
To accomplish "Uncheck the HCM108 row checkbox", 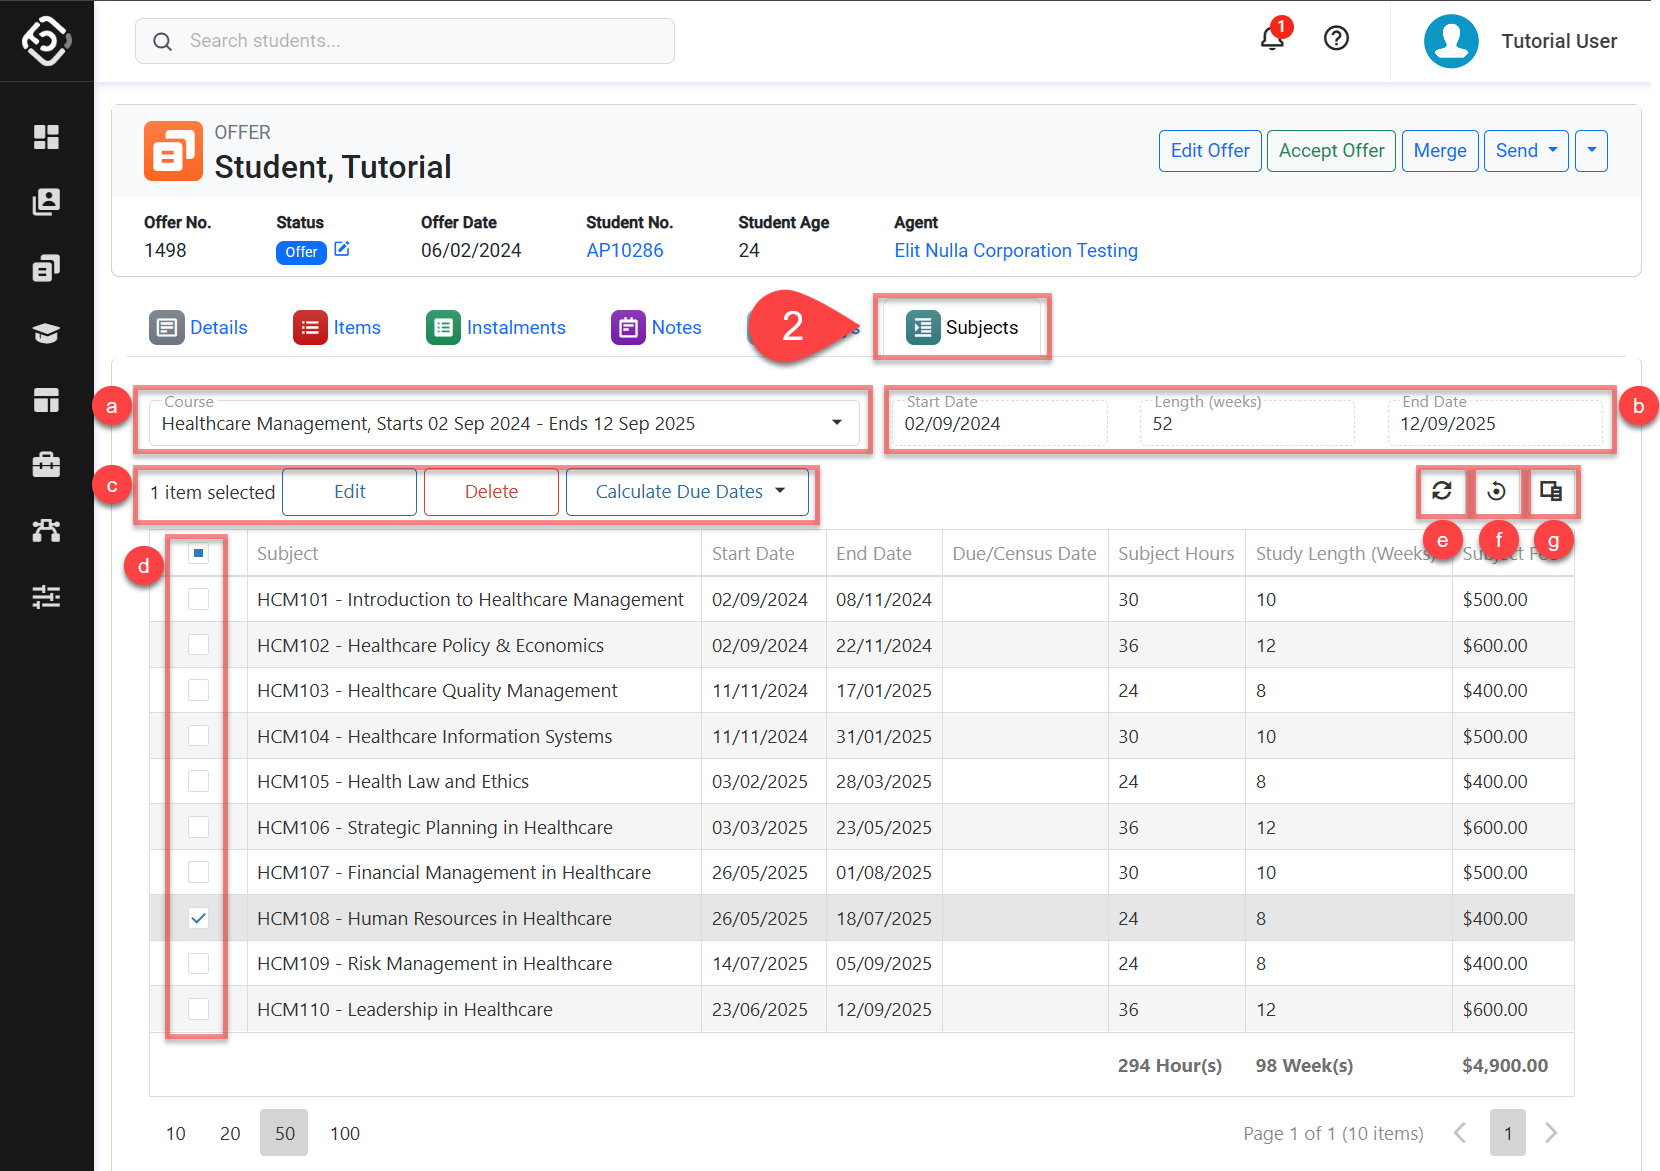I will (x=198, y=918).
